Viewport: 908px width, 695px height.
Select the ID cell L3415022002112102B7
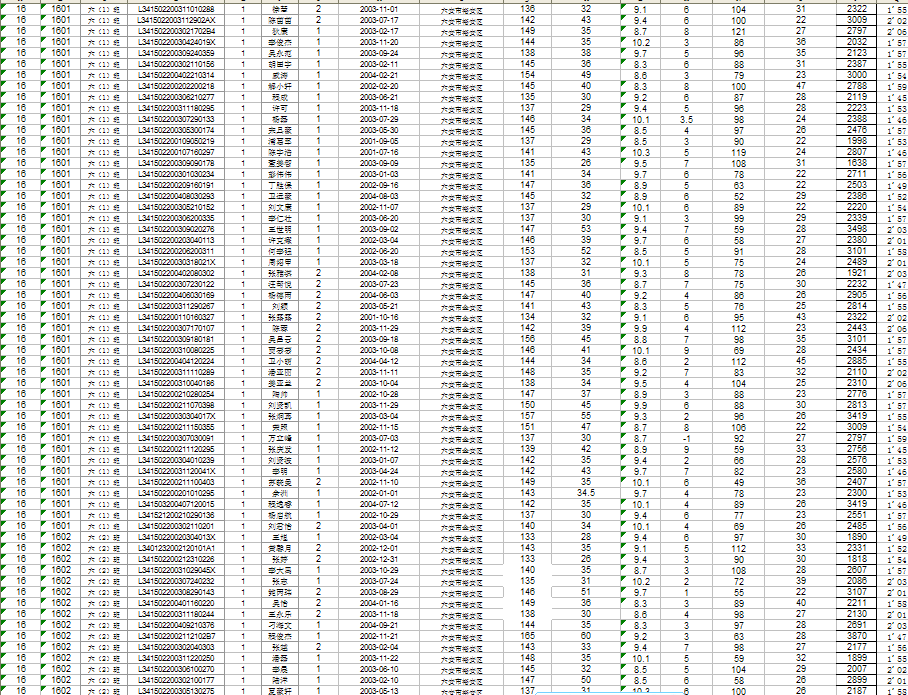pyautogui.click(x=176, y=636)
